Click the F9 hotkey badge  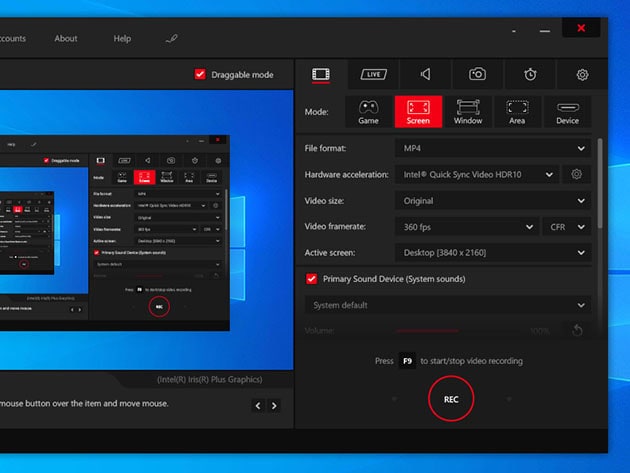click(x=407, y=361)
